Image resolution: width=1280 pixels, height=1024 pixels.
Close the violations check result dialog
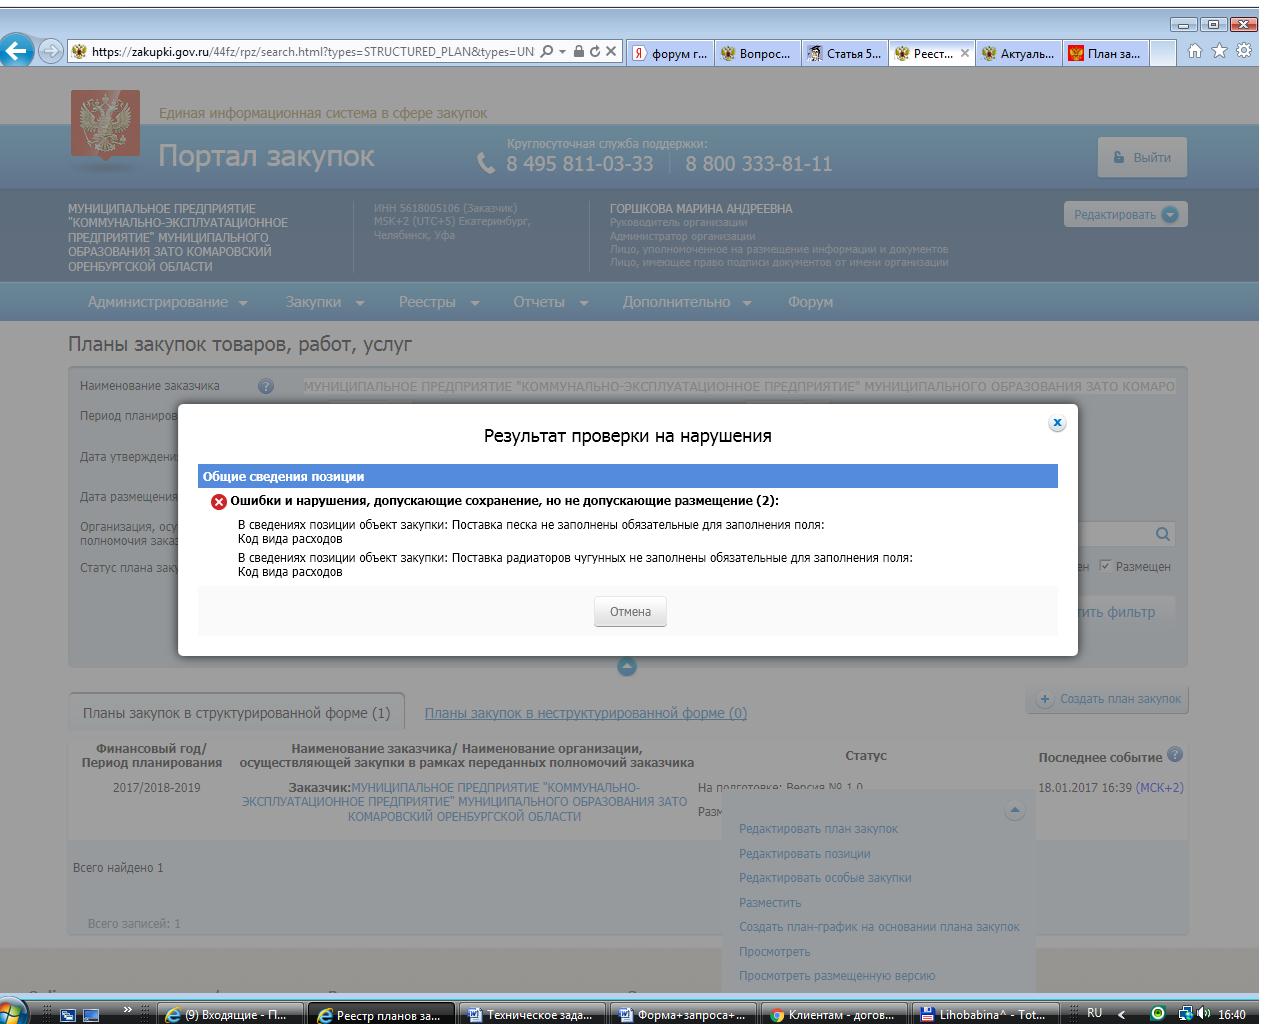click(1056, 423)
